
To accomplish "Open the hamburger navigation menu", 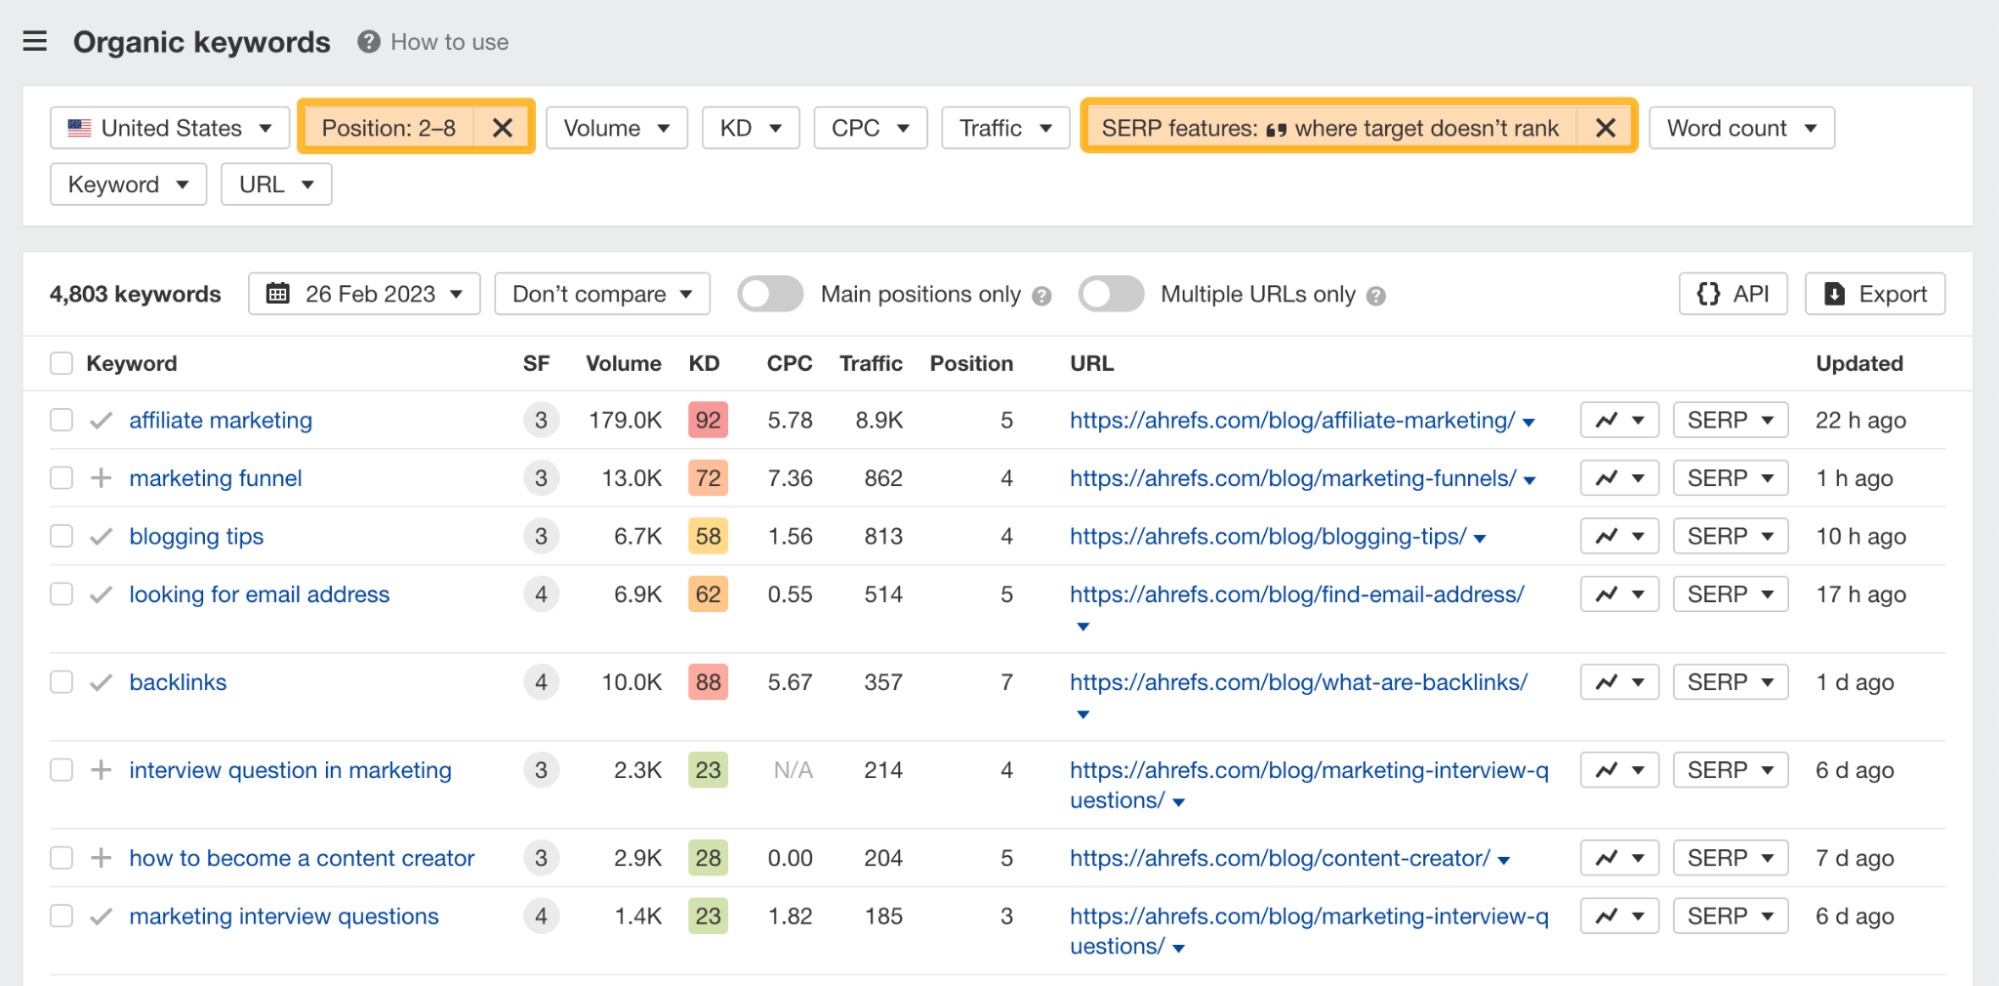I will (35, 41).
